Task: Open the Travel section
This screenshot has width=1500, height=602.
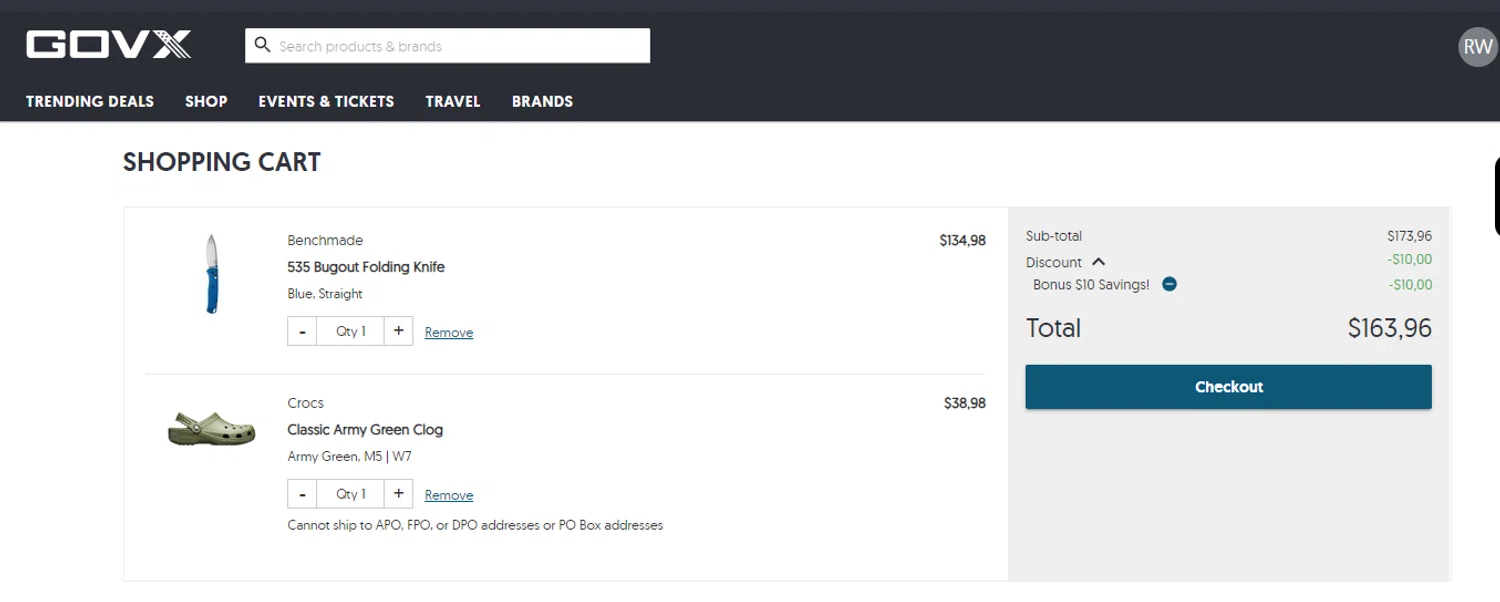Action: tap(453, 101)
